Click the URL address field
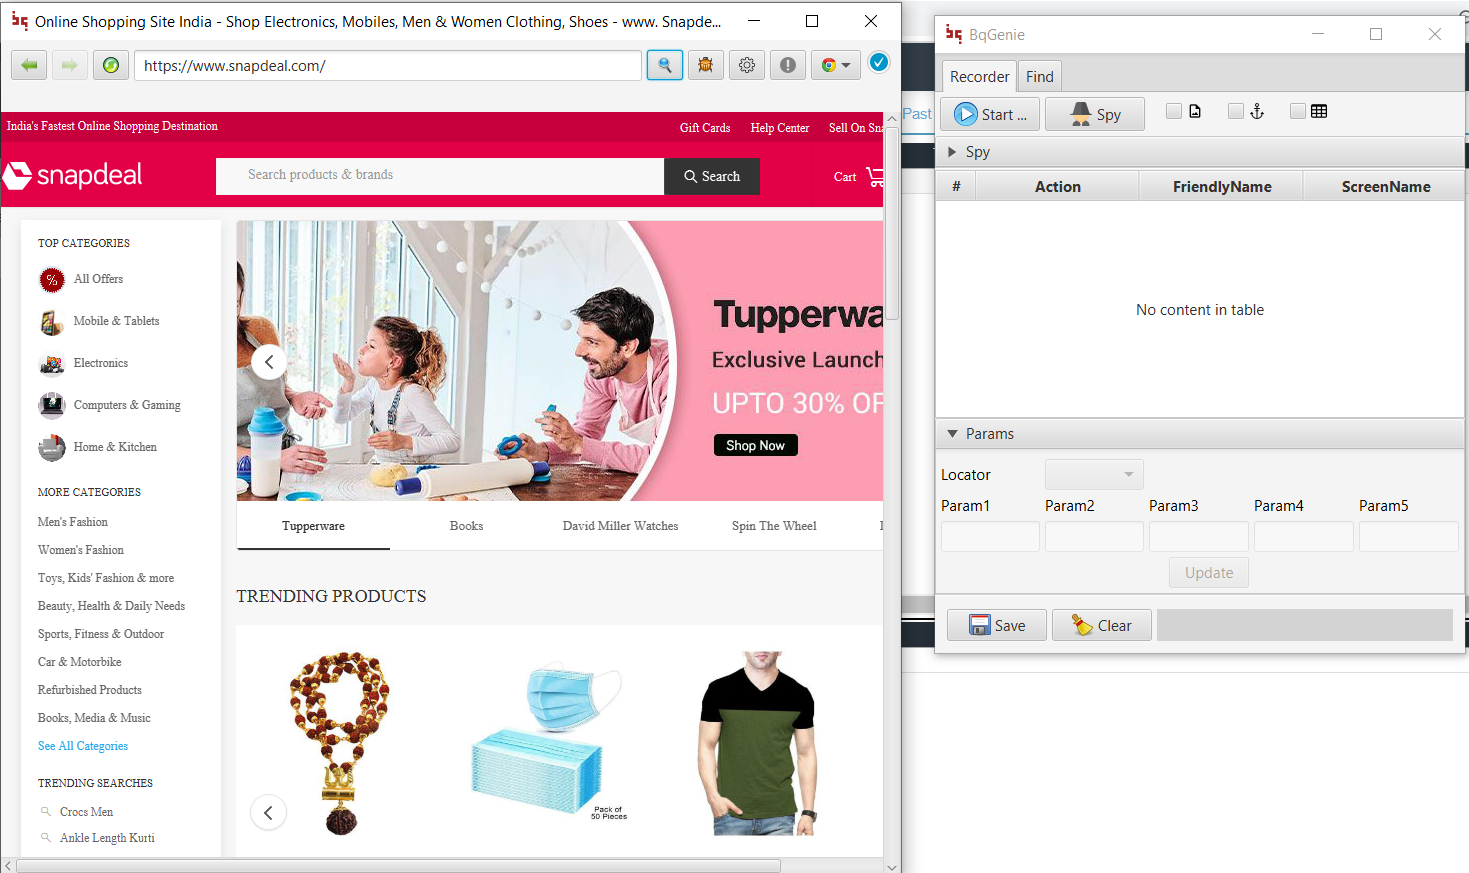Viewport: 1469px width, 873px height. coord(388,65)
